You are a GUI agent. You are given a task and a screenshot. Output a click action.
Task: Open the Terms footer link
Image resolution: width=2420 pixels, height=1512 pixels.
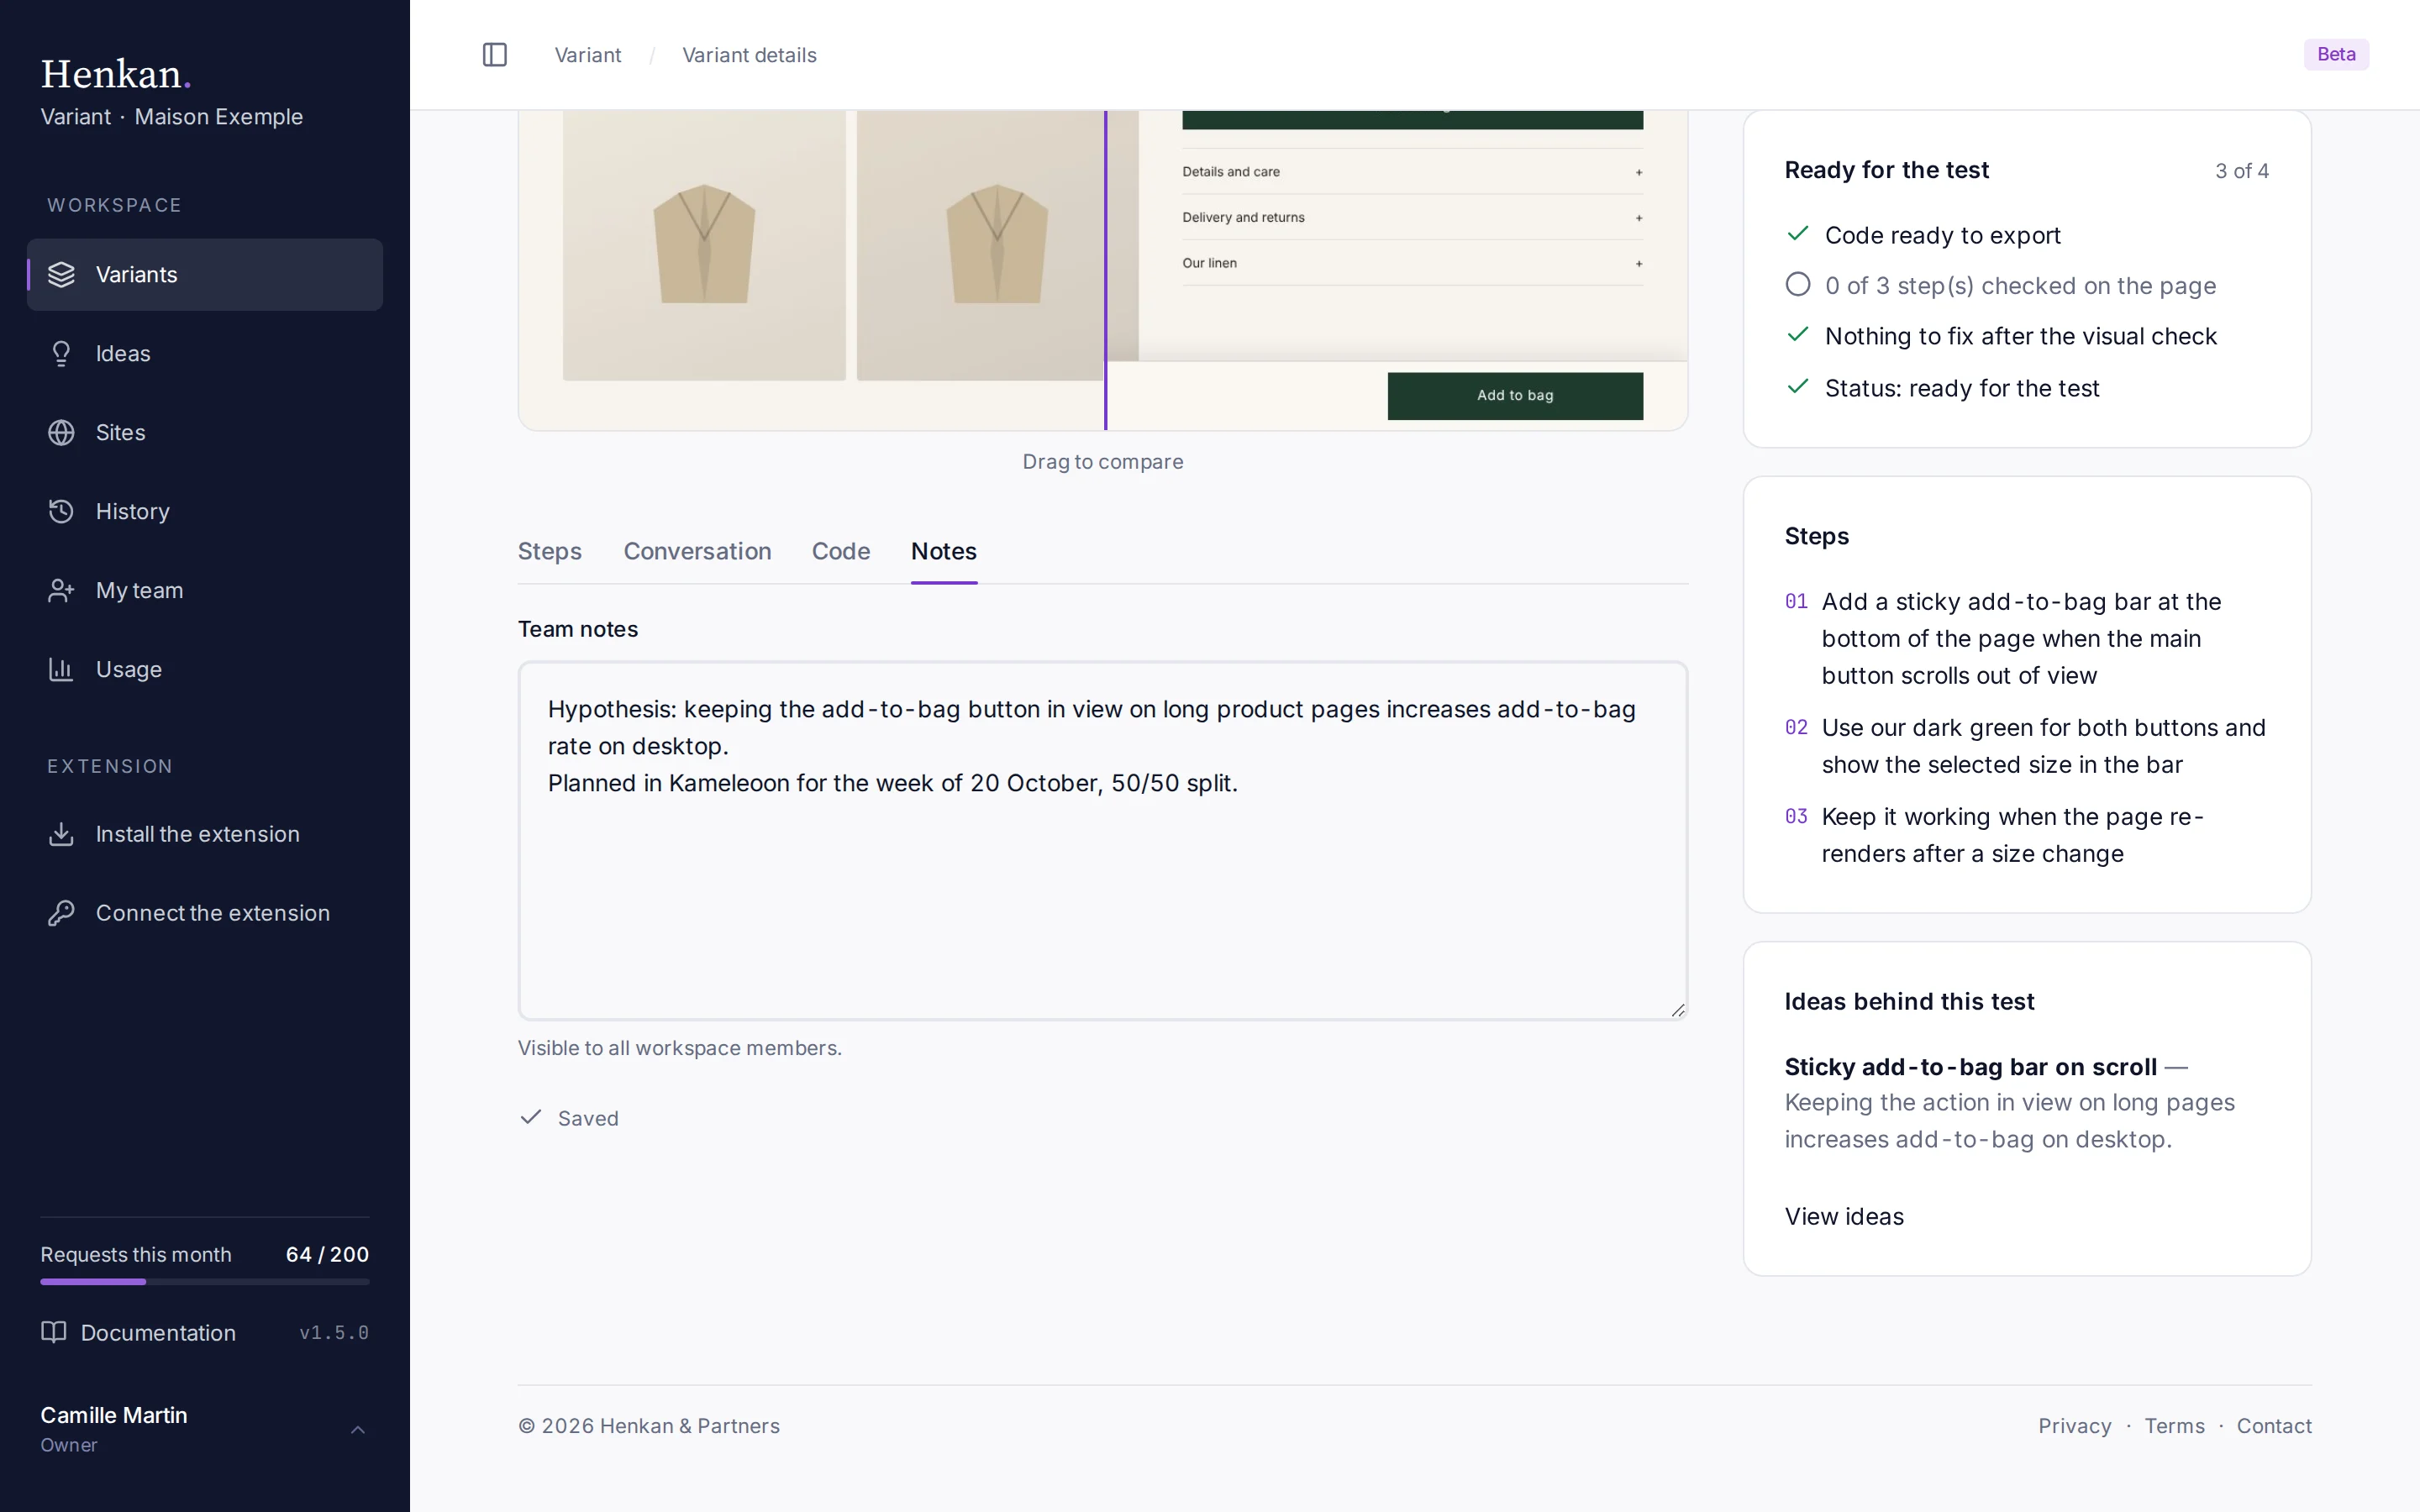click(x=2174, y=1426)
